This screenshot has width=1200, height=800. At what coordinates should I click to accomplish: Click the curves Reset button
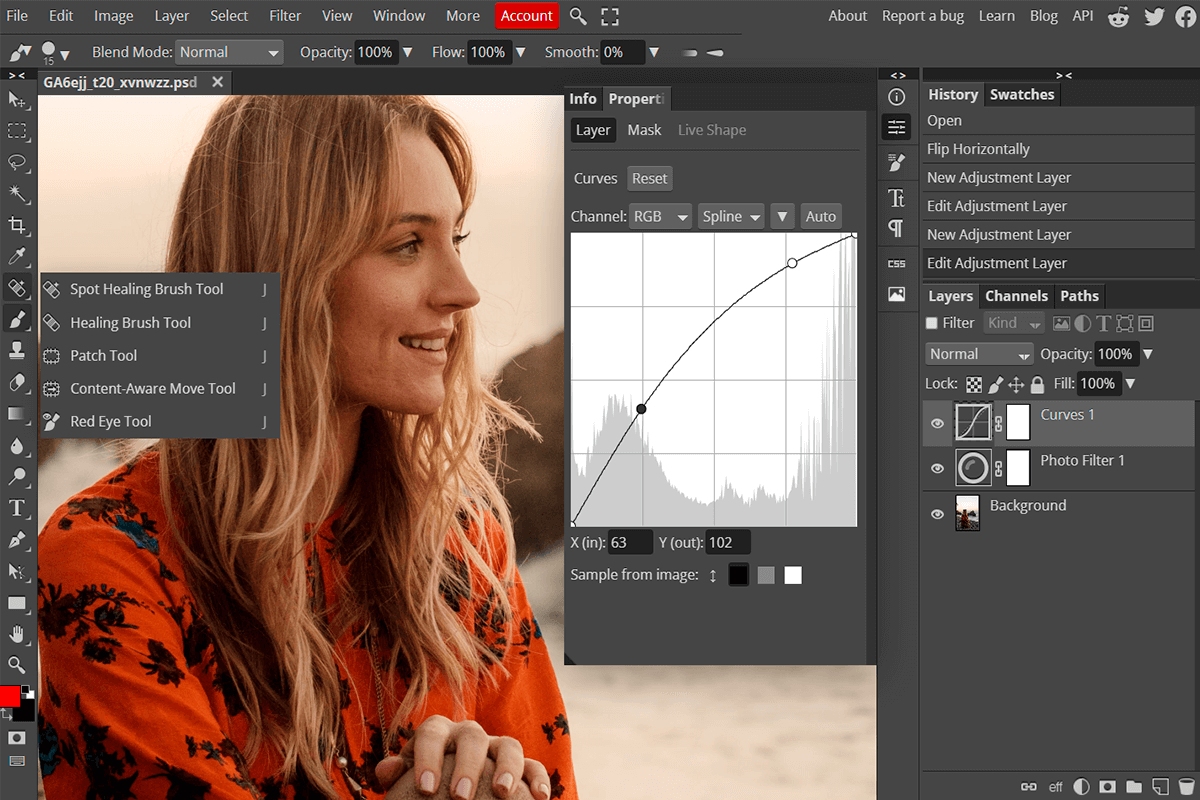[649, 179]
